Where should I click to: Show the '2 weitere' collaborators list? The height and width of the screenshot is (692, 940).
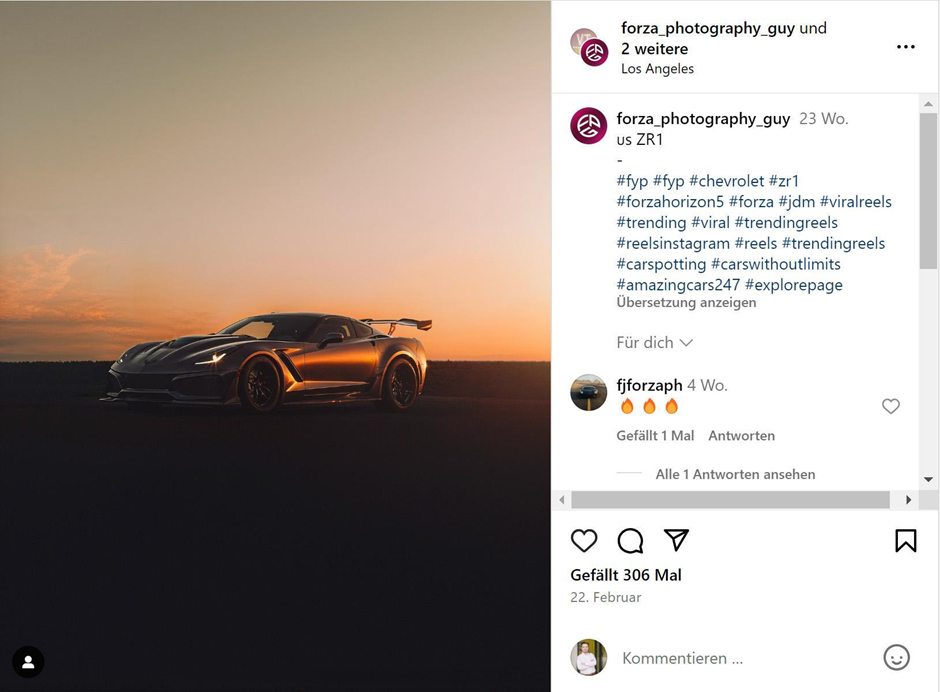(654, 48)
